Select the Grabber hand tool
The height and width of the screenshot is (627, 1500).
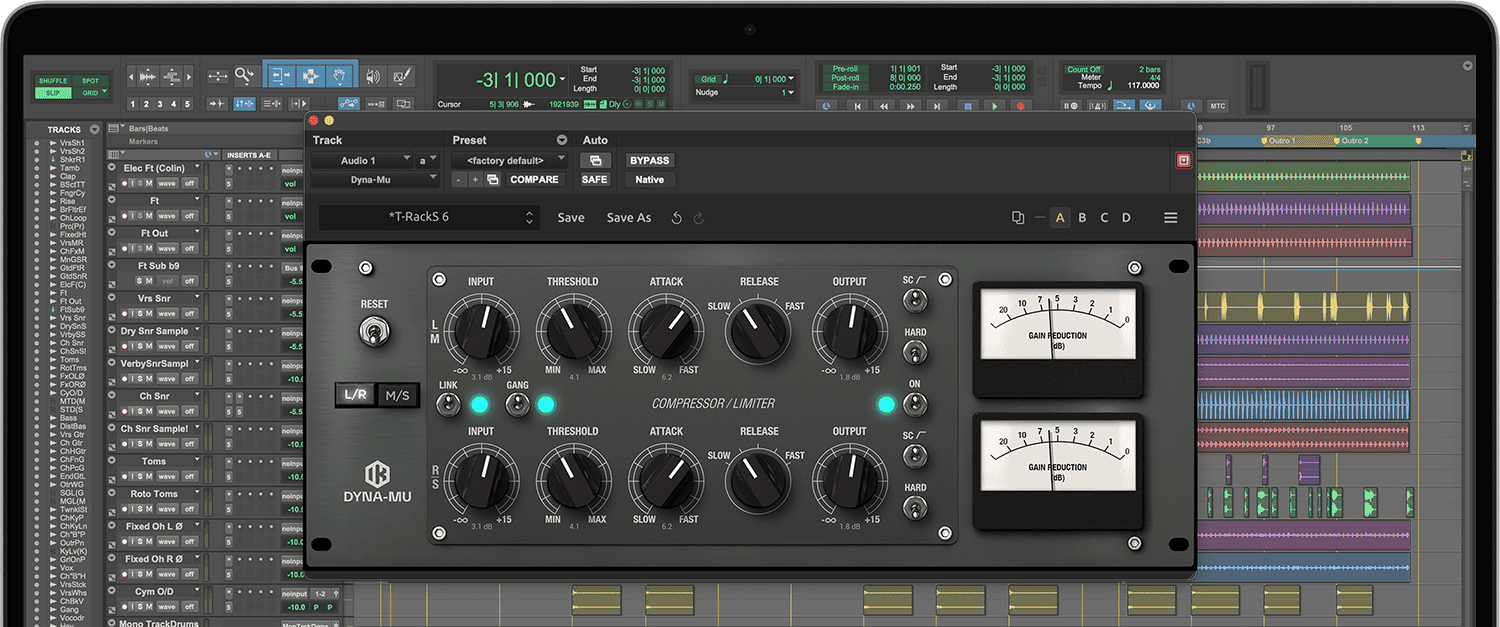340,76
